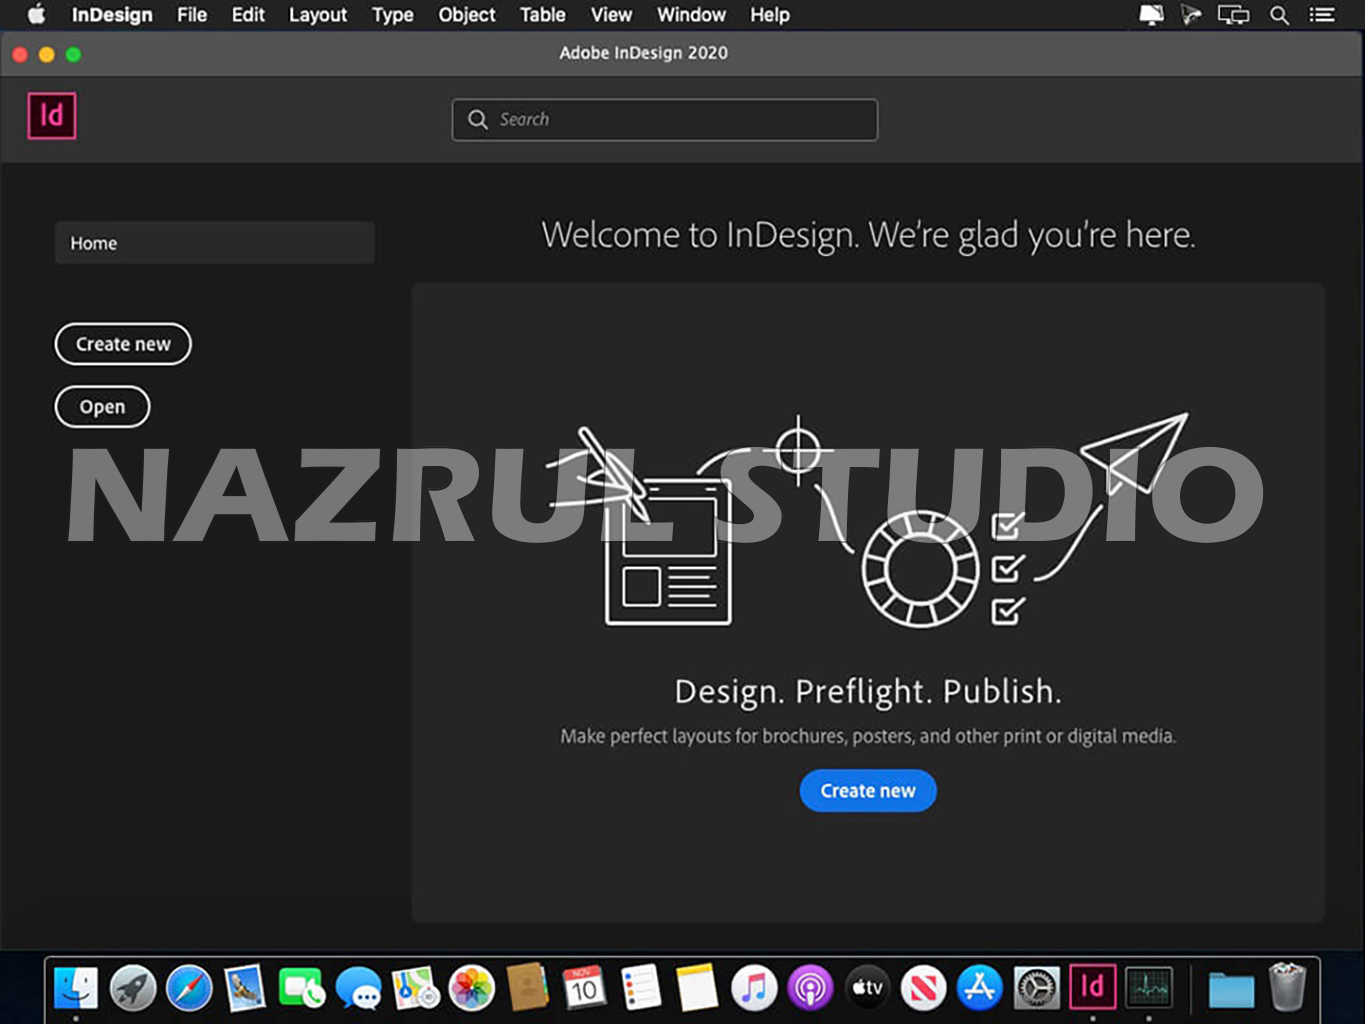1365x1024 pixels.
Task: Click the single-monitor status icon in menu bar
Action: [1151, 15]
